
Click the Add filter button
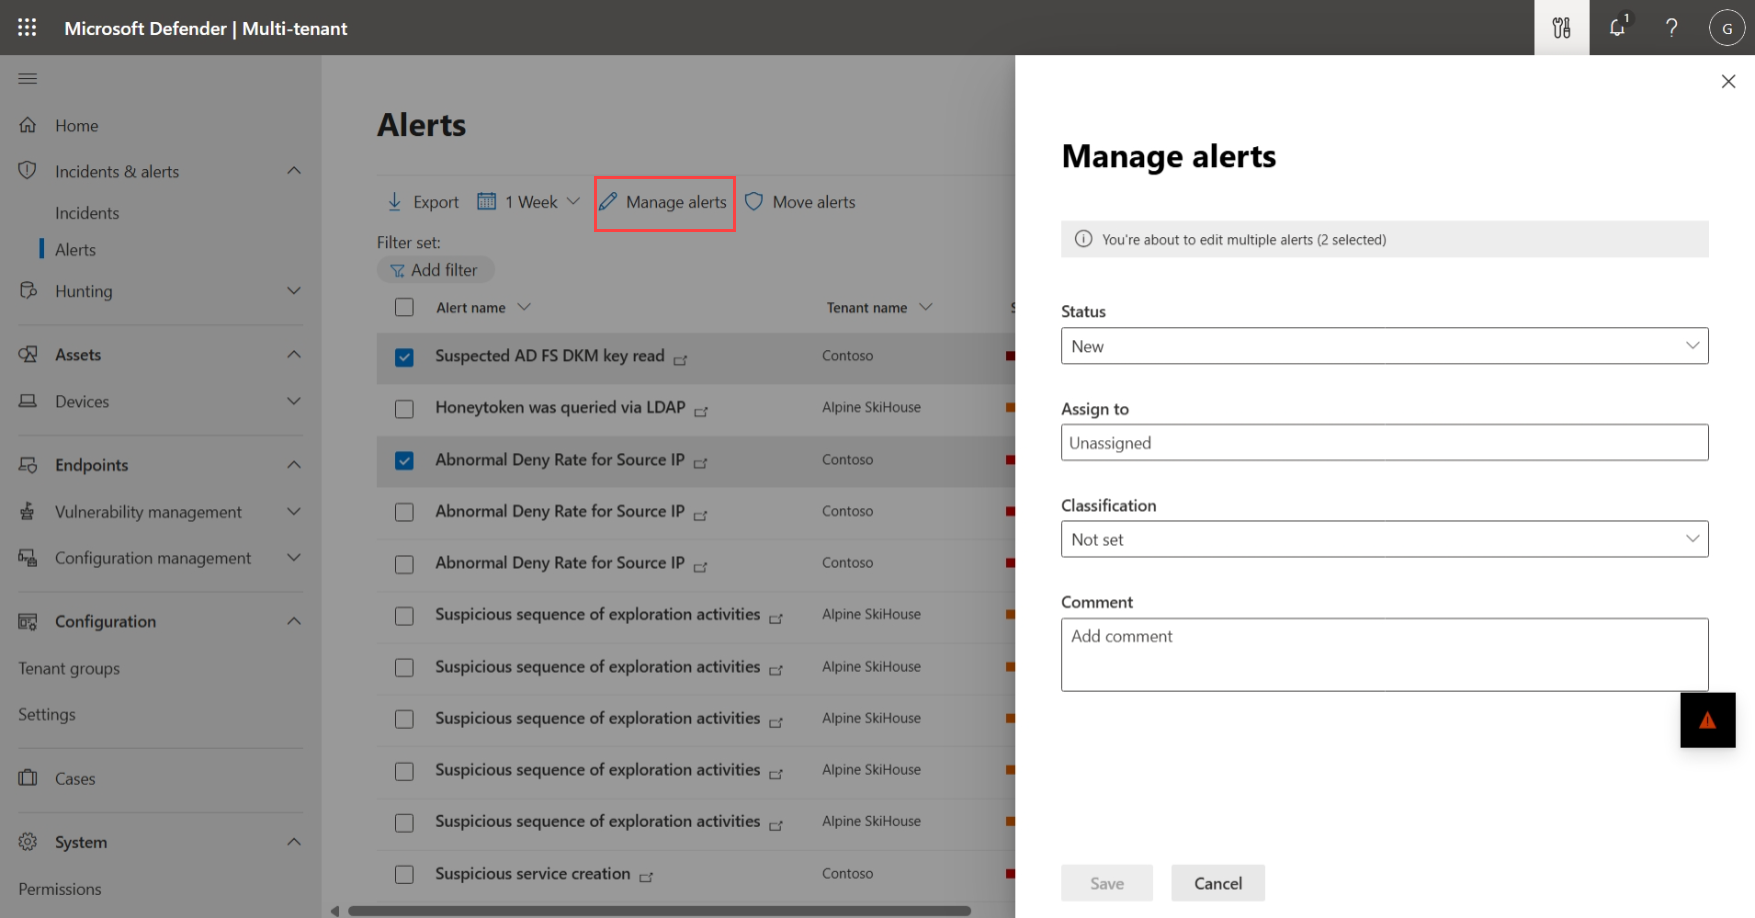pos(435,270)
